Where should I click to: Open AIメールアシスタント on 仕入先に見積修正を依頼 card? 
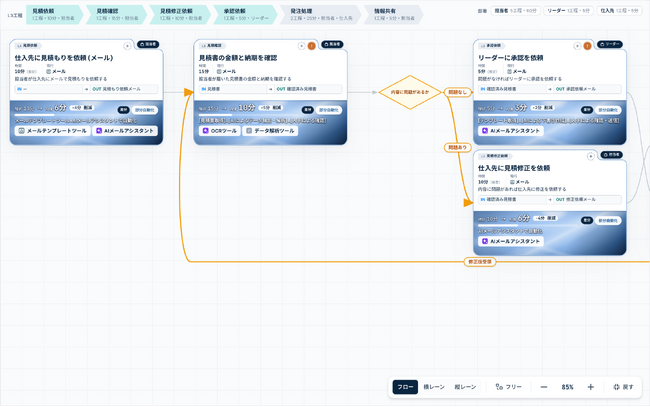click(x=511, y=241)
